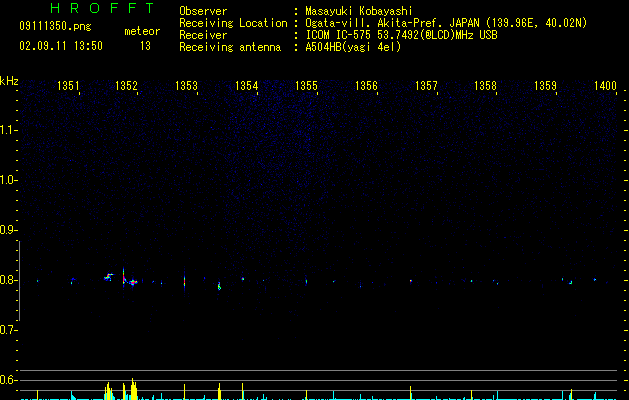Click the gray vertical range bar at left

point(20,280)
